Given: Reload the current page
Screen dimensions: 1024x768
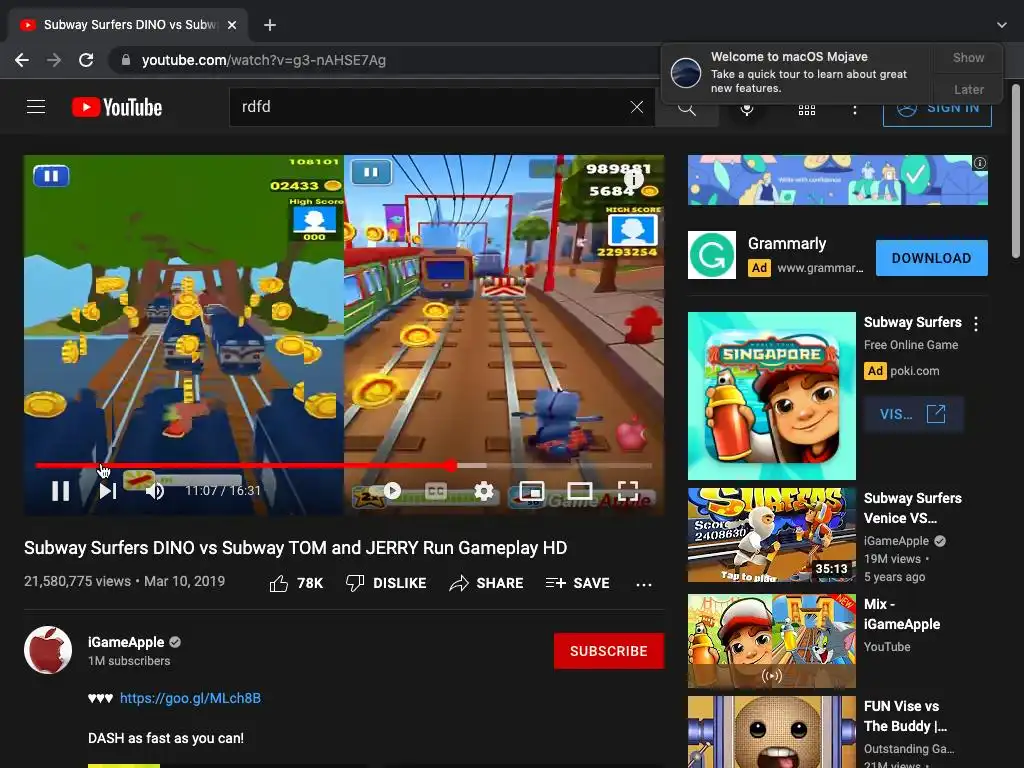Looking at the screenshot, I should point(86,60).
